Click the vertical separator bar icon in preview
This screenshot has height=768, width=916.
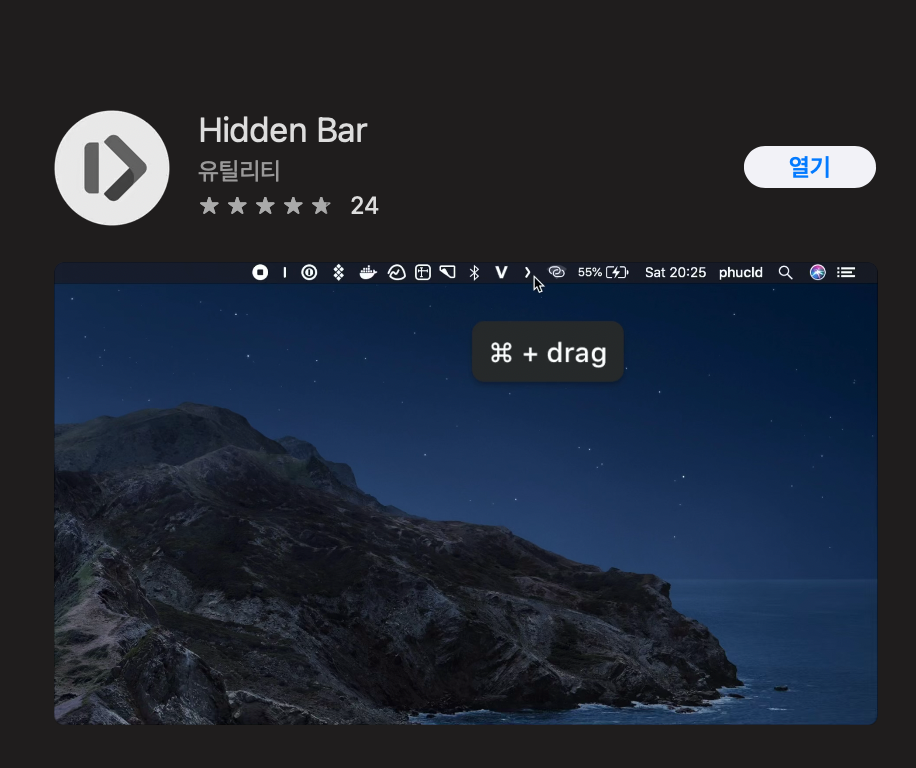[284, 272]
